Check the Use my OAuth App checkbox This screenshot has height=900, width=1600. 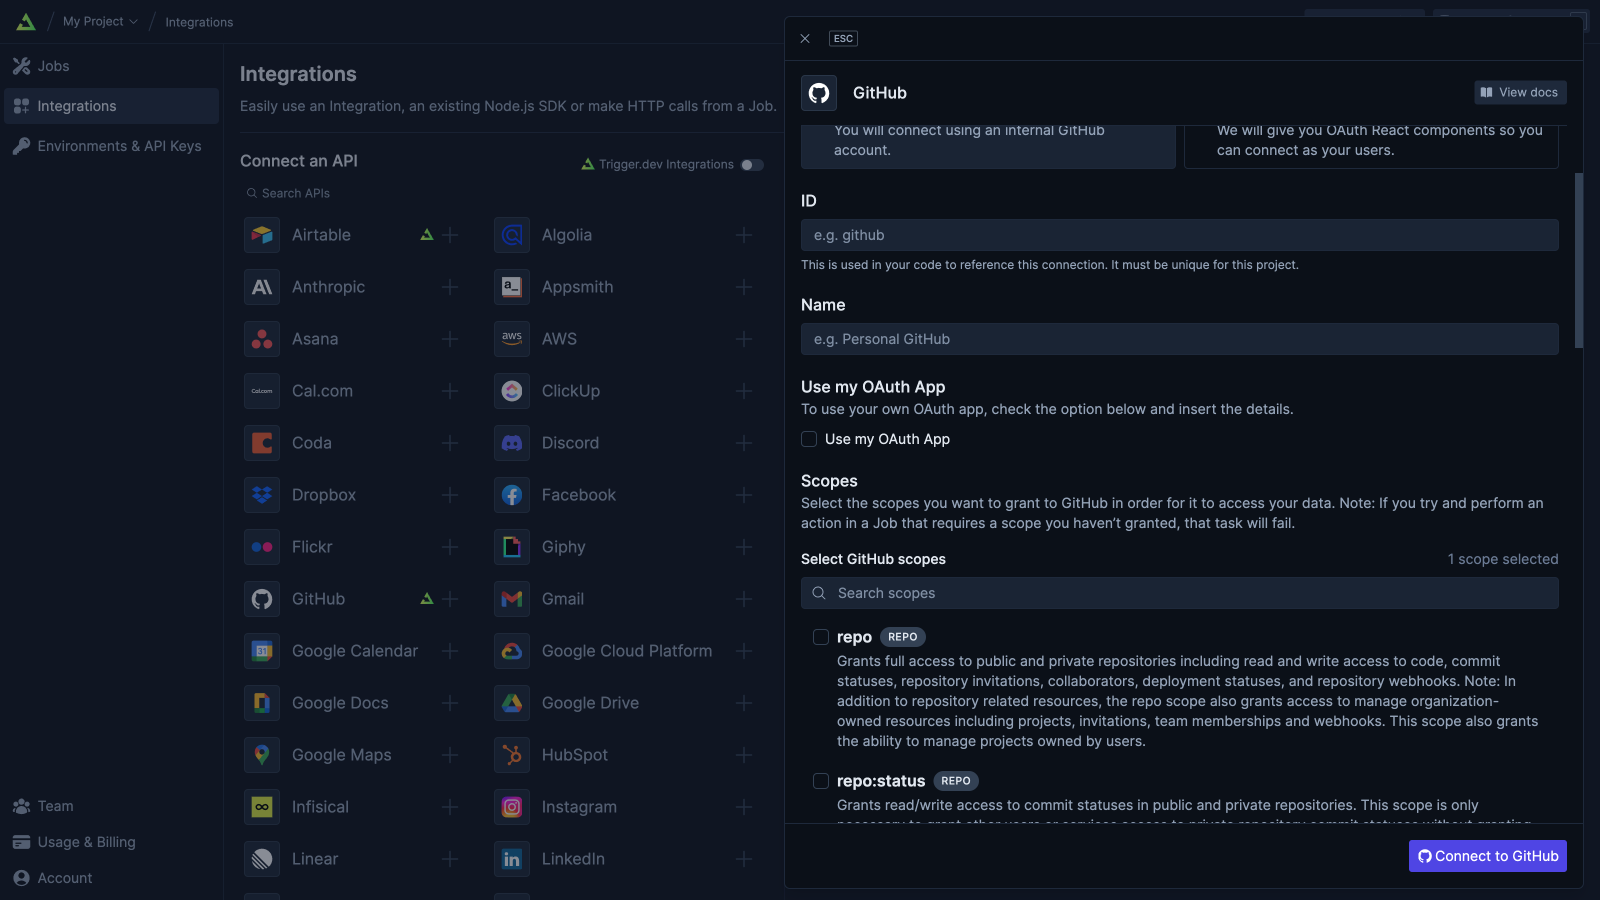809,439
